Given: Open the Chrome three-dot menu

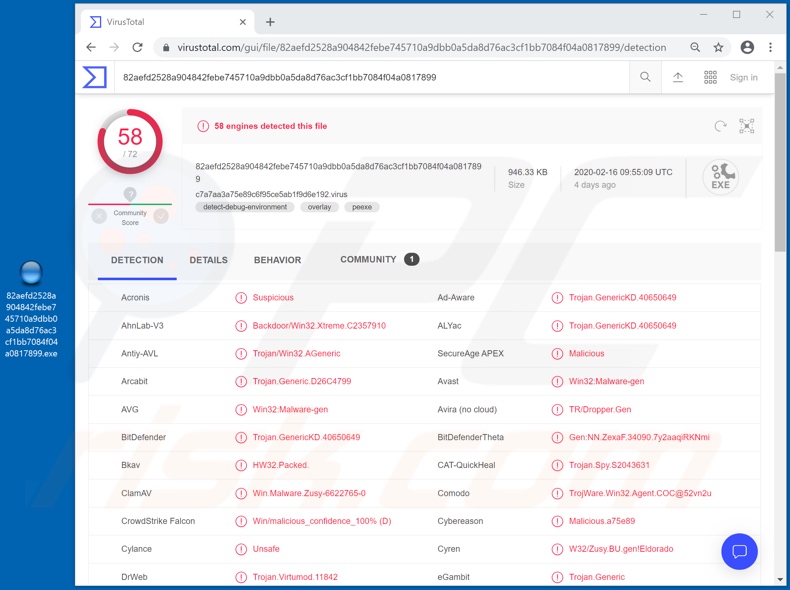Looking at the screenshot, I should [x=770, y=47].
